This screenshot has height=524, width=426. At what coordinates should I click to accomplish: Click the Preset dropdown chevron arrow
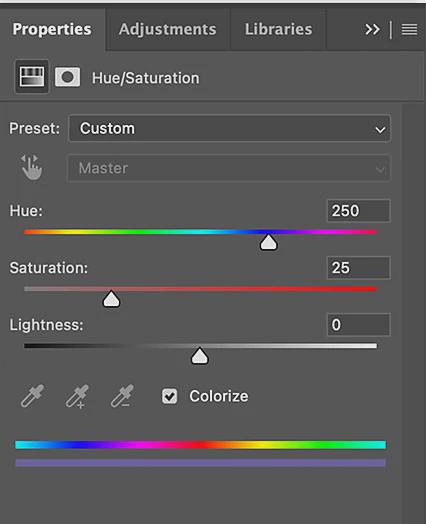click(x=380, y=130)
